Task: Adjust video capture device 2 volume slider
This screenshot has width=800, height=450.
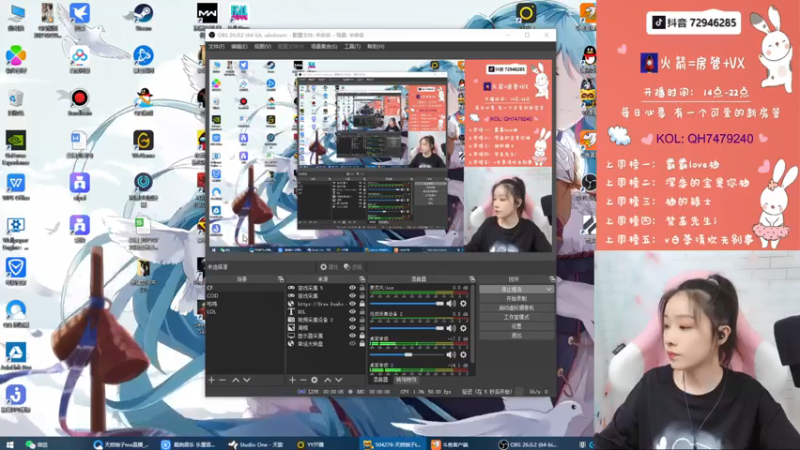Action: click(407, 329)
